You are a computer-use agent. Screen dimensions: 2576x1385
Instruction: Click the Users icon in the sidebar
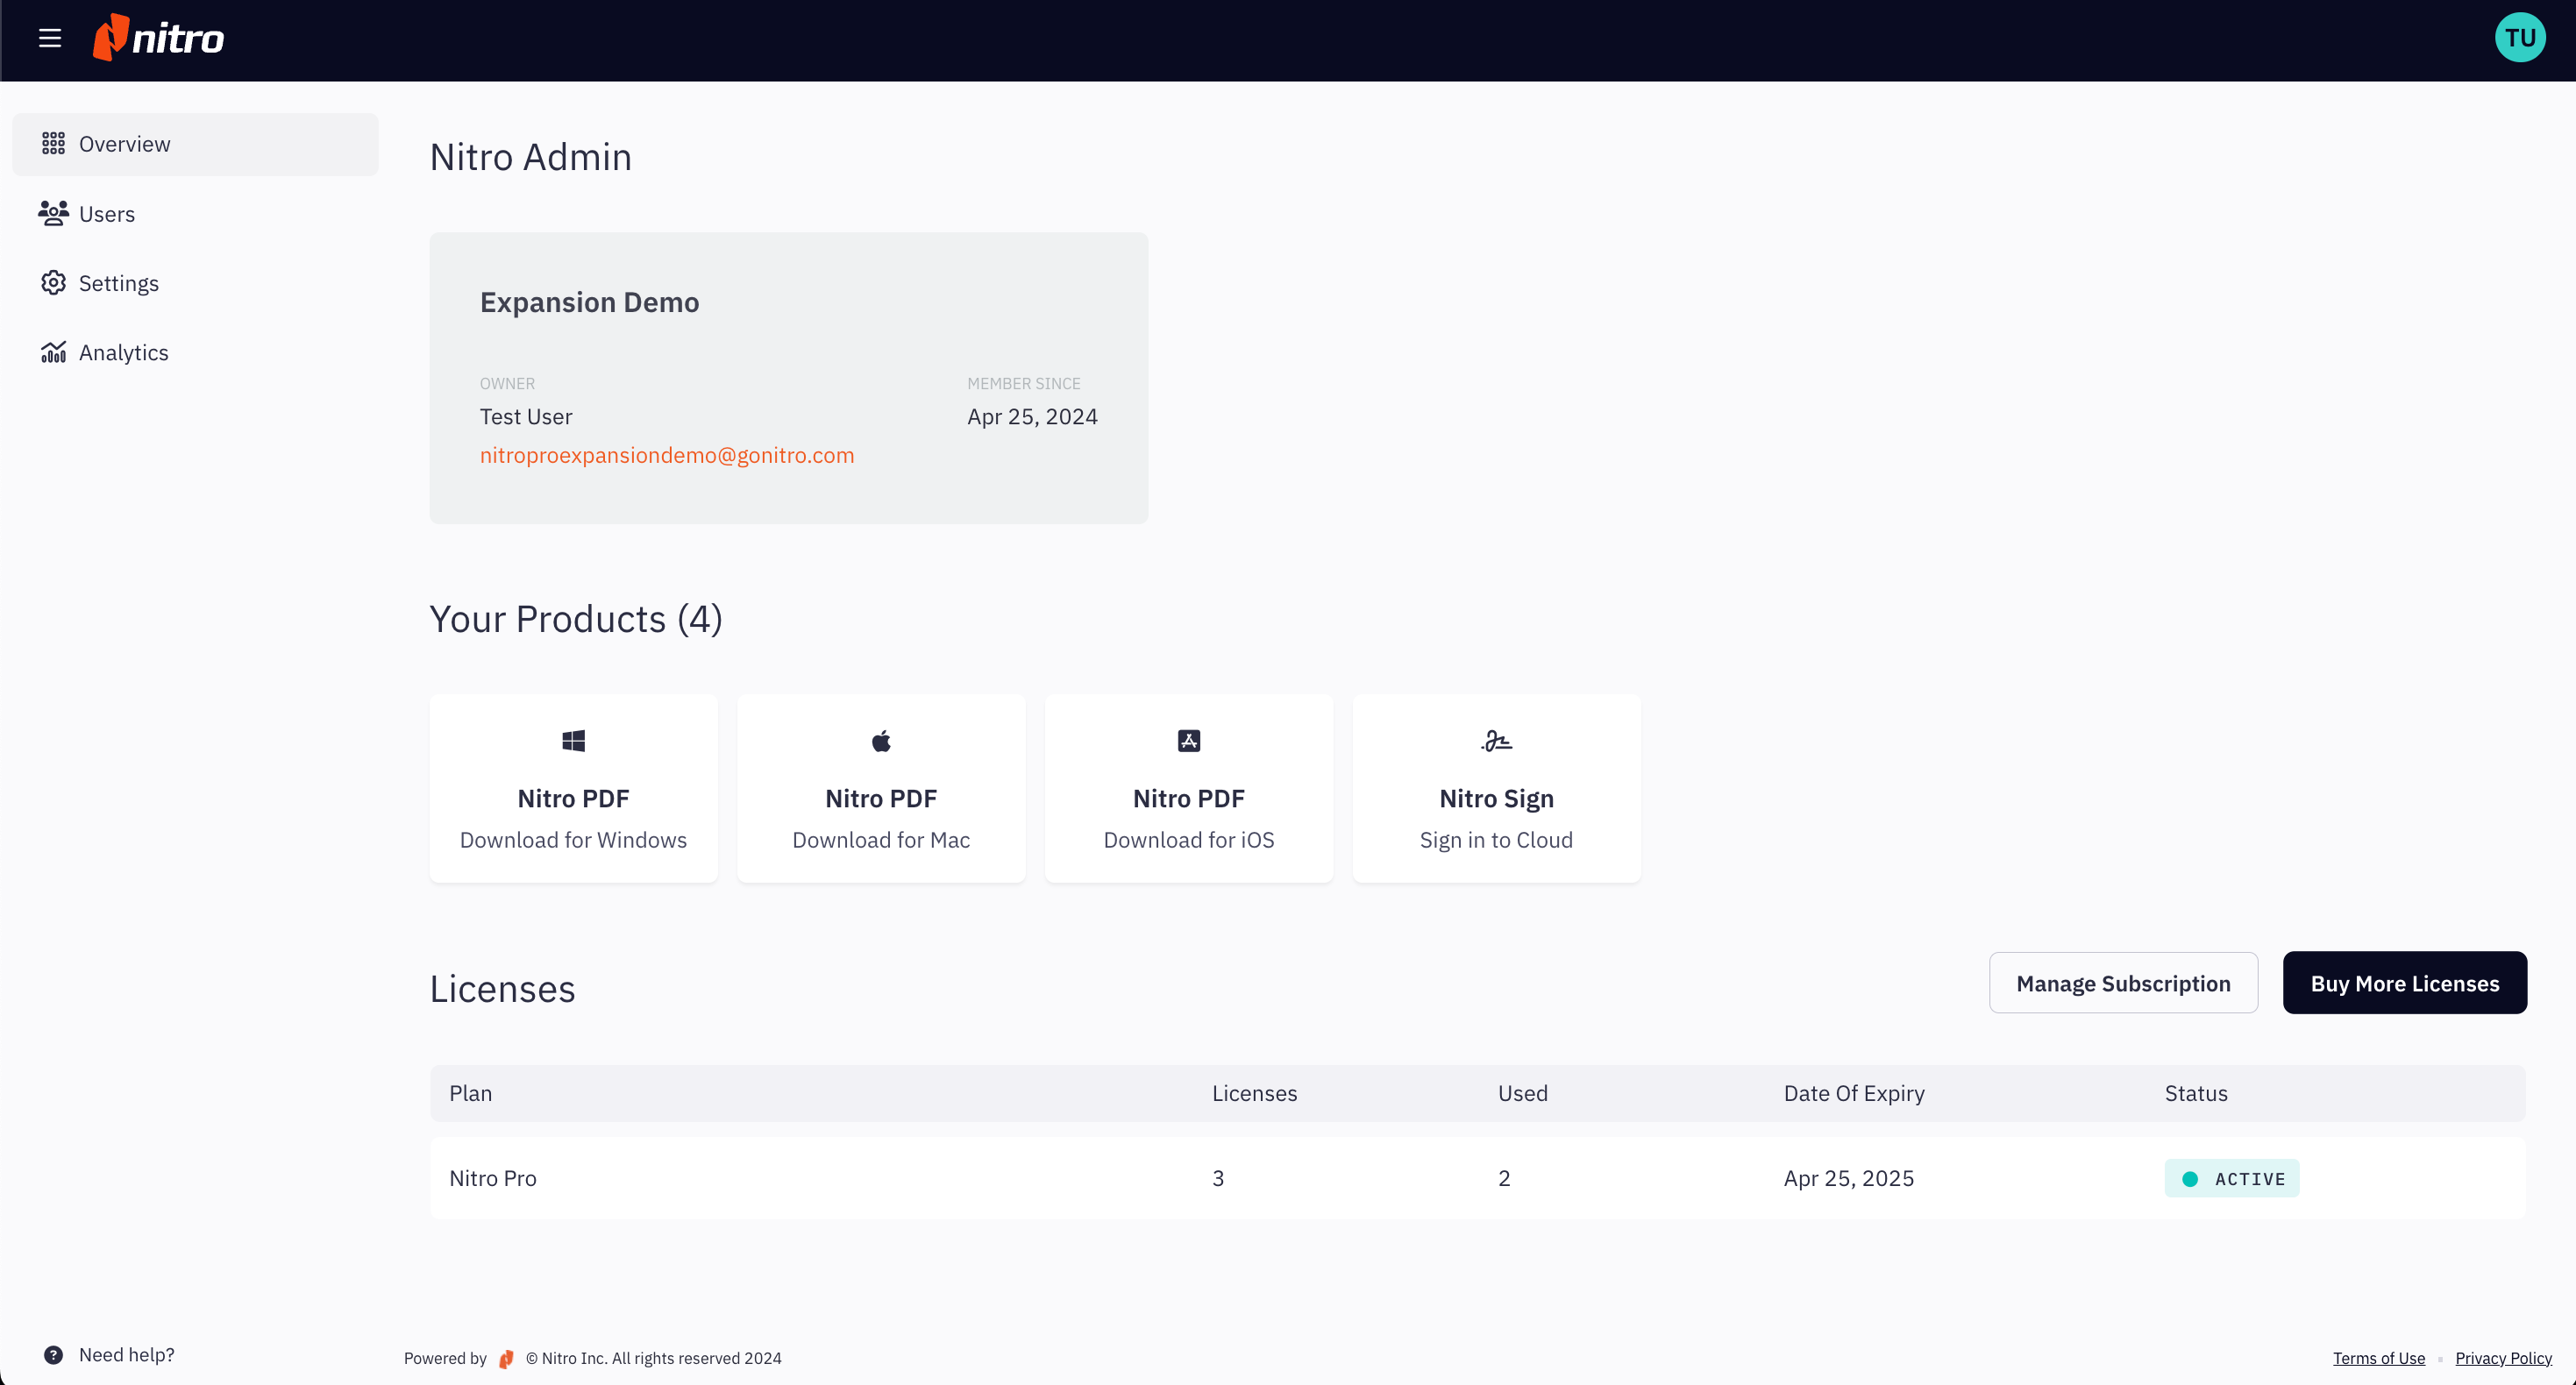(54, 213)
